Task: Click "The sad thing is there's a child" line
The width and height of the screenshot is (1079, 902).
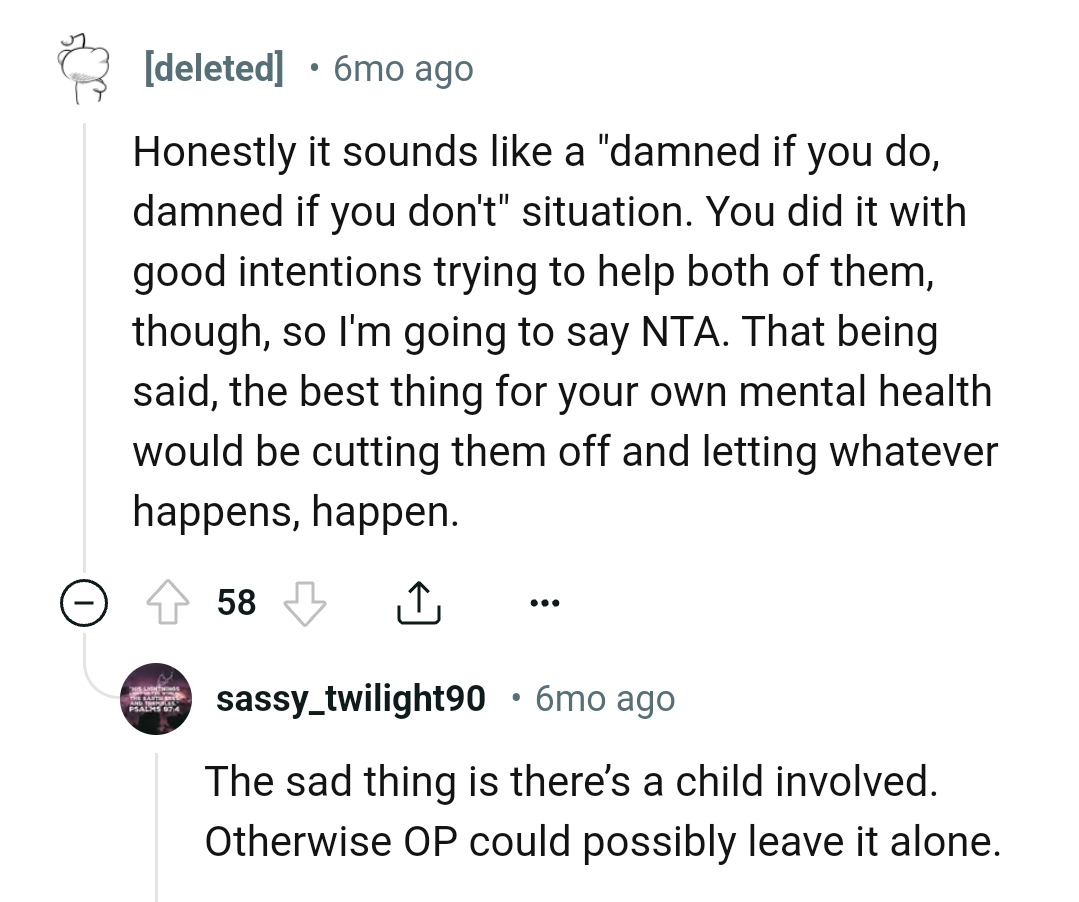Action: 570,781
